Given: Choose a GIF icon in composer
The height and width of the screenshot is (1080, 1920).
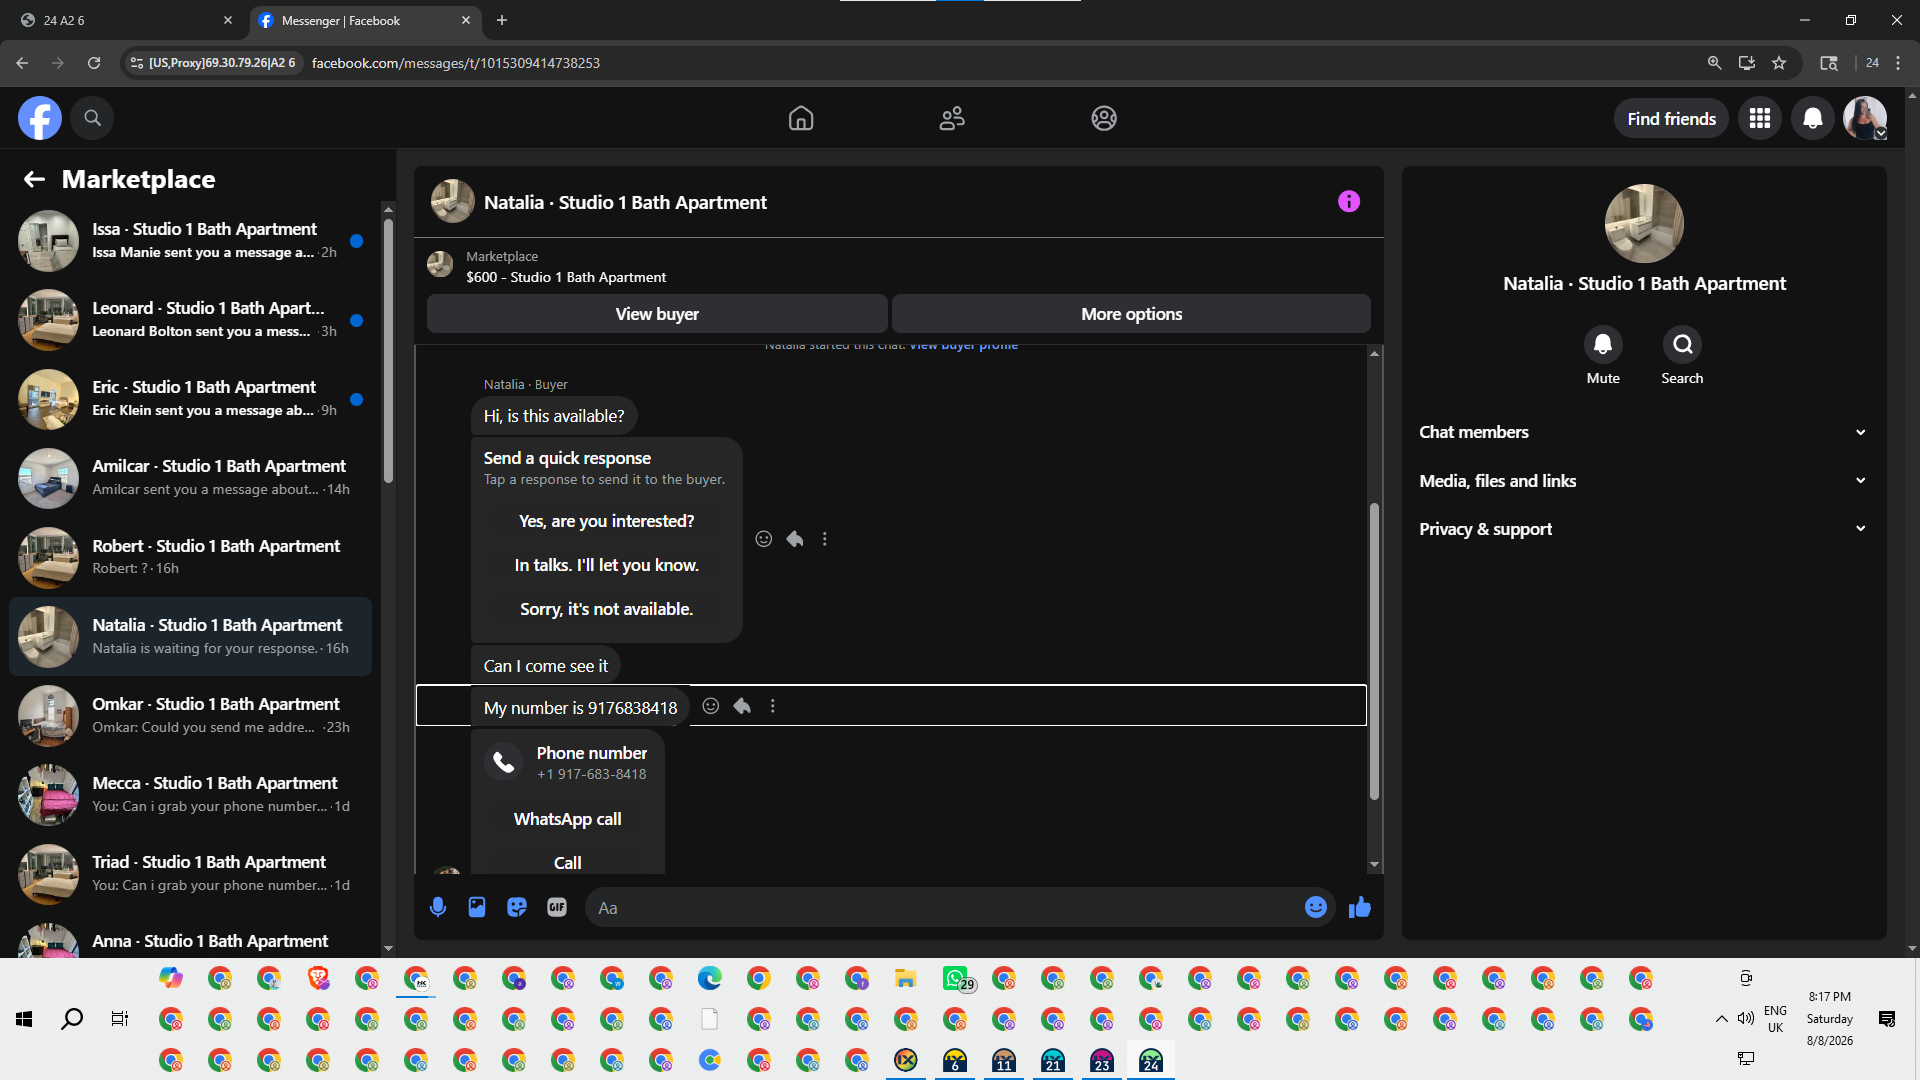Looking at the screenshot, I should (x=557, y=907).
